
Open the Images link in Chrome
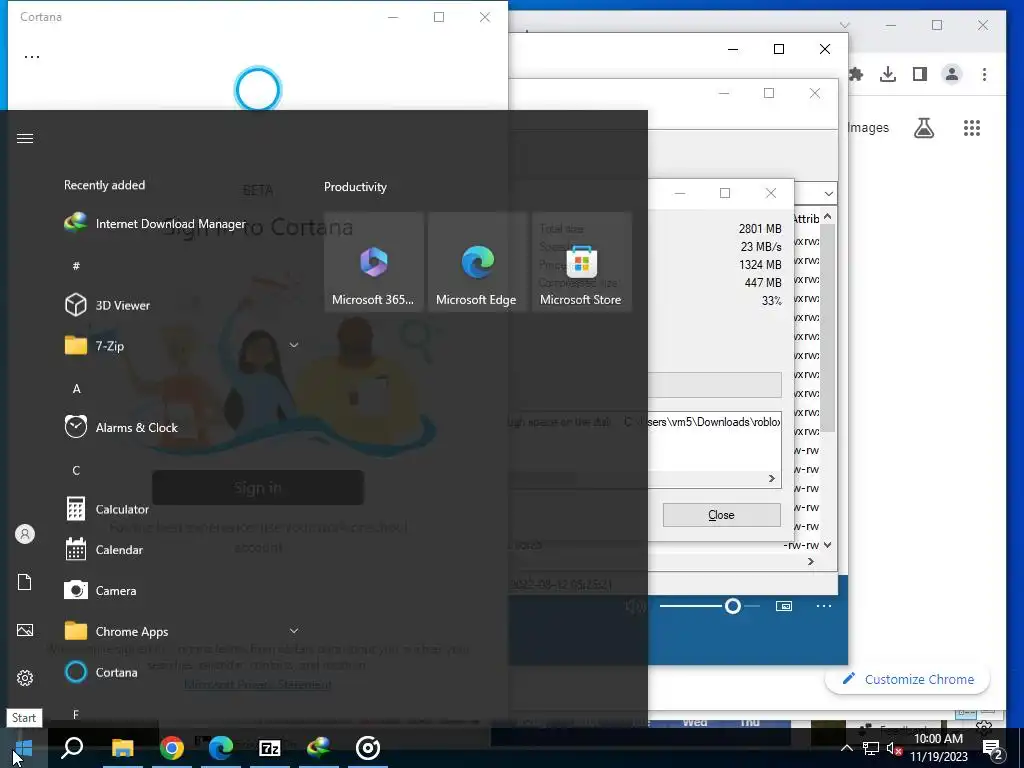(869, 127)
